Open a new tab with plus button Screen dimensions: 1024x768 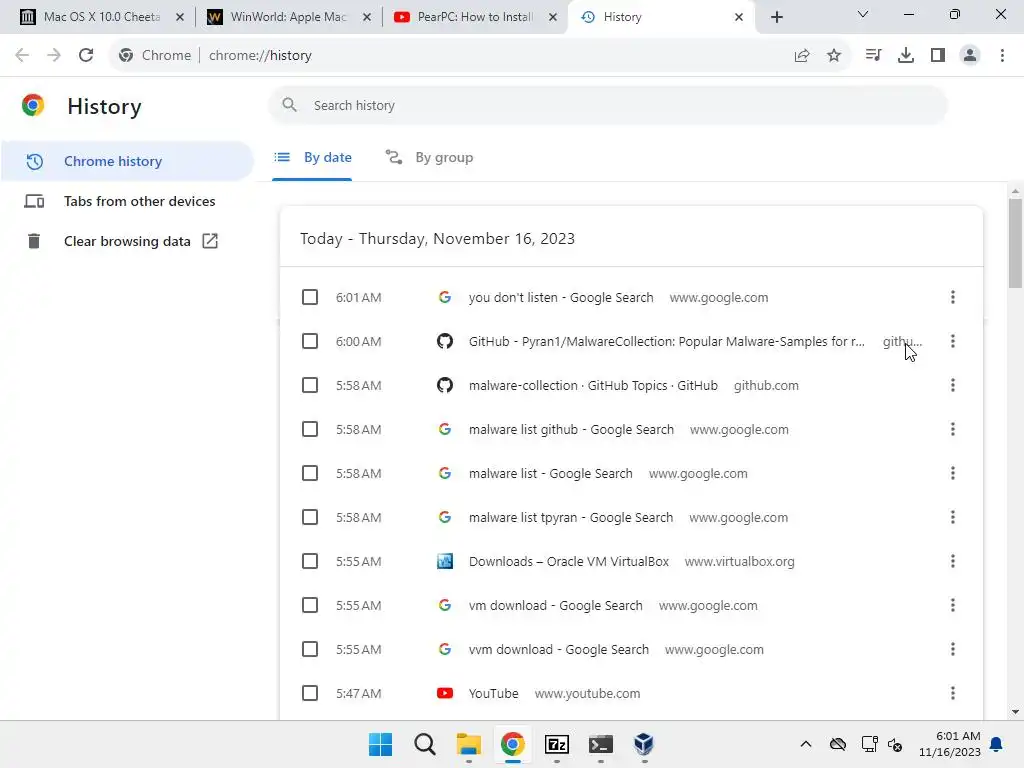(776, 17)
